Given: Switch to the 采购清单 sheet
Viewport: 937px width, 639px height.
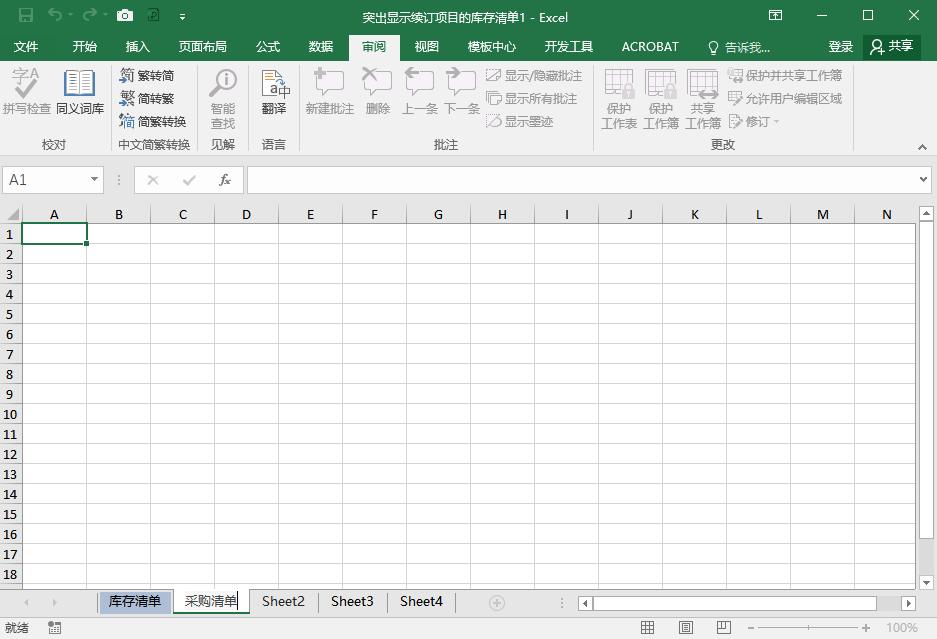Looking at the screenshot, I should (x=210, y=601).
